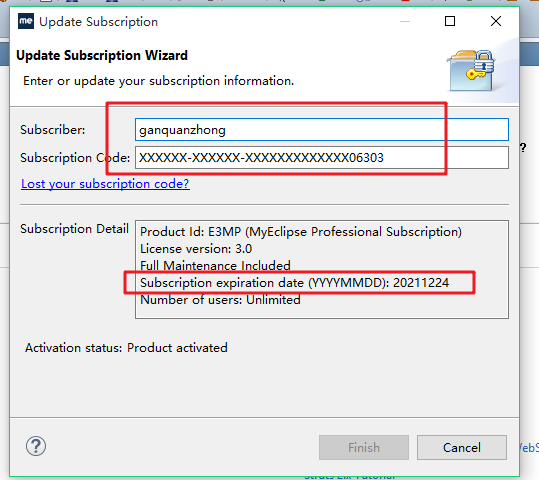Select 'Full Maintenance Included' text
This screenshot has width=539, height=480.
[x=215, y=265]
